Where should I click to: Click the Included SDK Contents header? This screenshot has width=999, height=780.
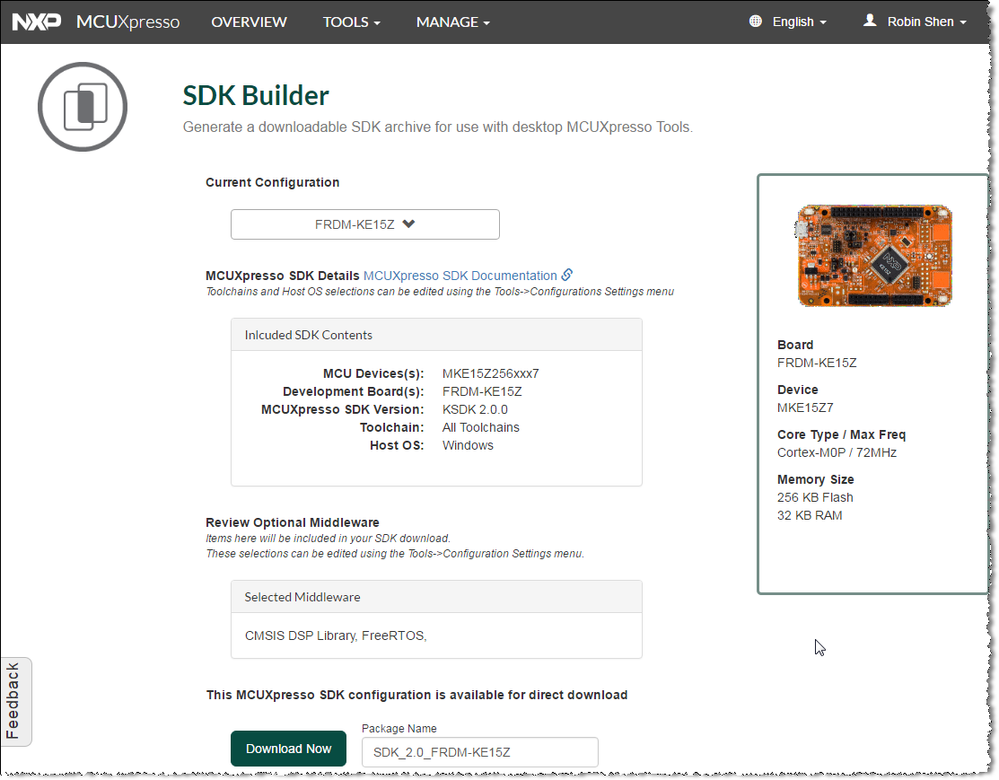[436, 335]
